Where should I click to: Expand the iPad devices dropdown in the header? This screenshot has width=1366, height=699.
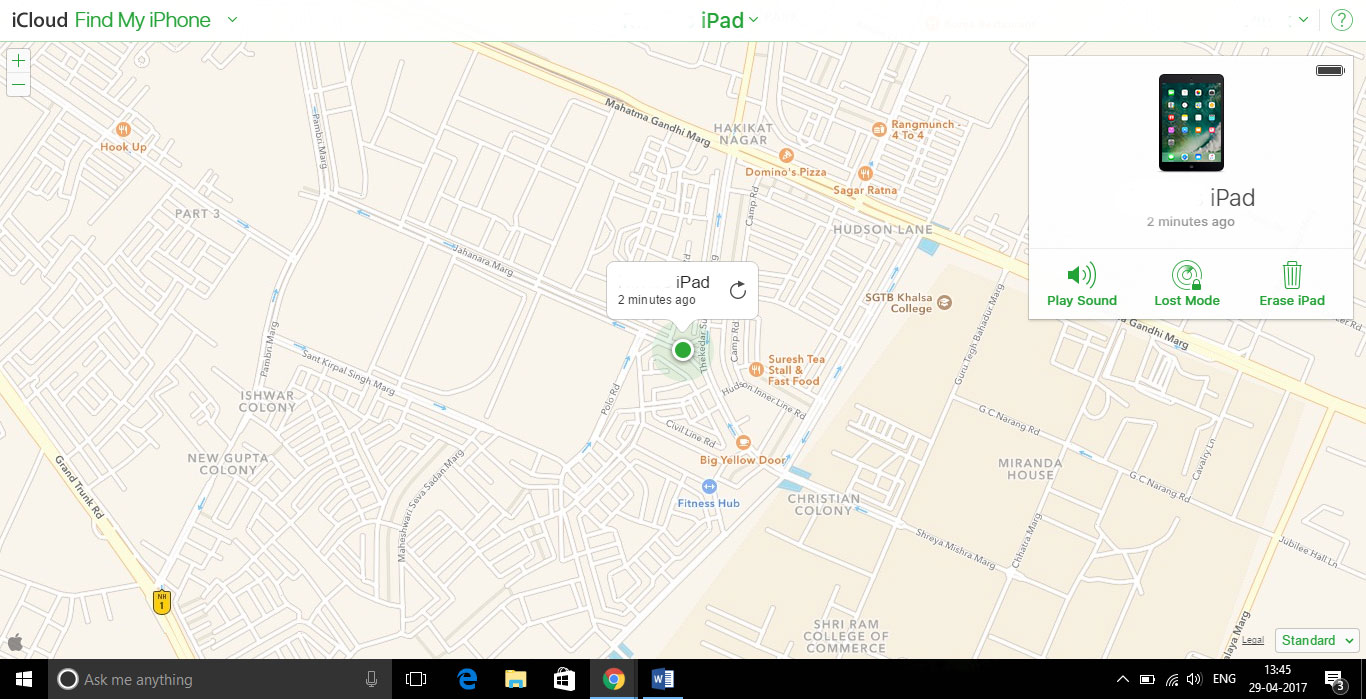click(729, 20)
